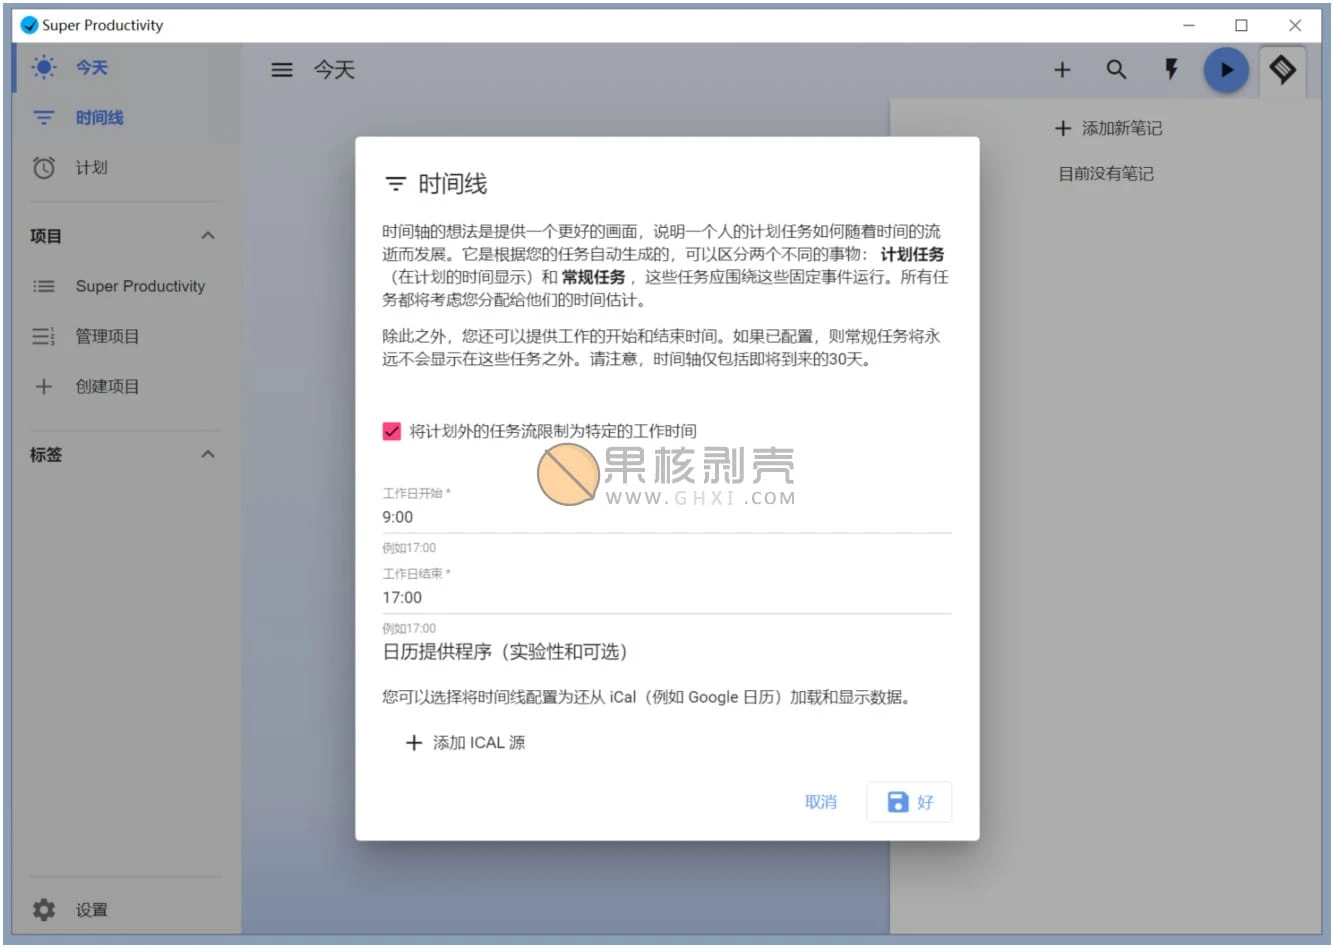The image size is (1334, 948).
Task: Click the hamburger menu next to 今天
Action: click(x=281, y=70)
